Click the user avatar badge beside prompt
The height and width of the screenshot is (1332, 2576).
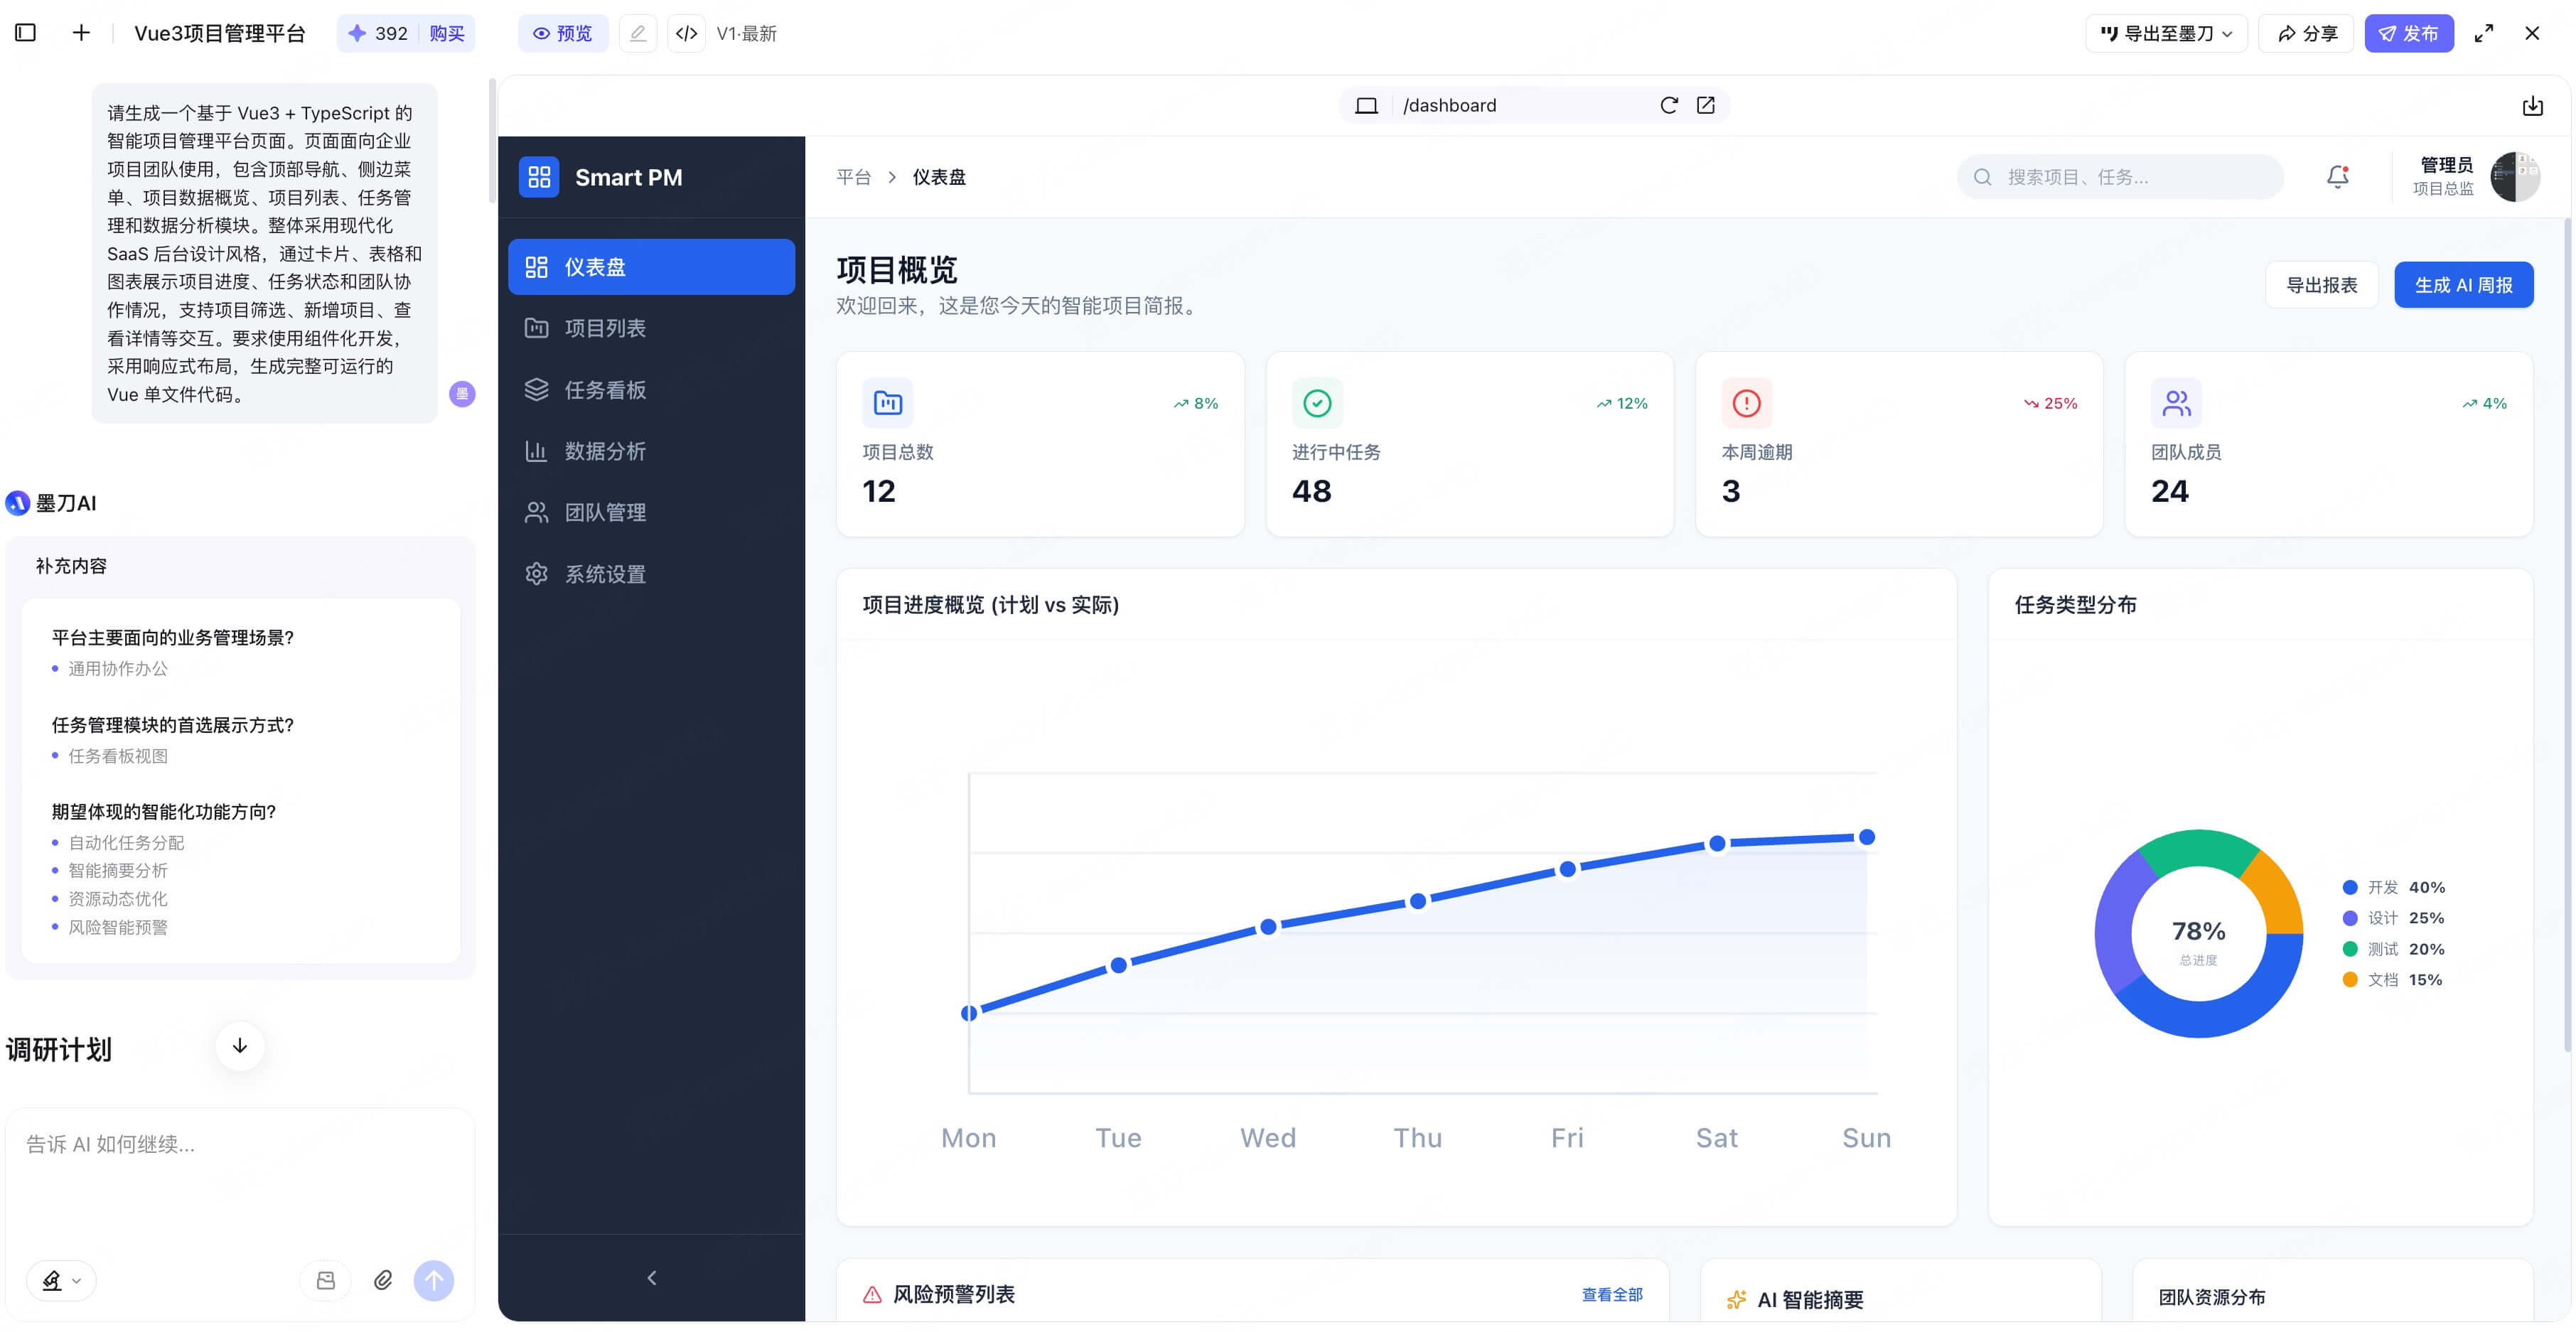(462, 394)
